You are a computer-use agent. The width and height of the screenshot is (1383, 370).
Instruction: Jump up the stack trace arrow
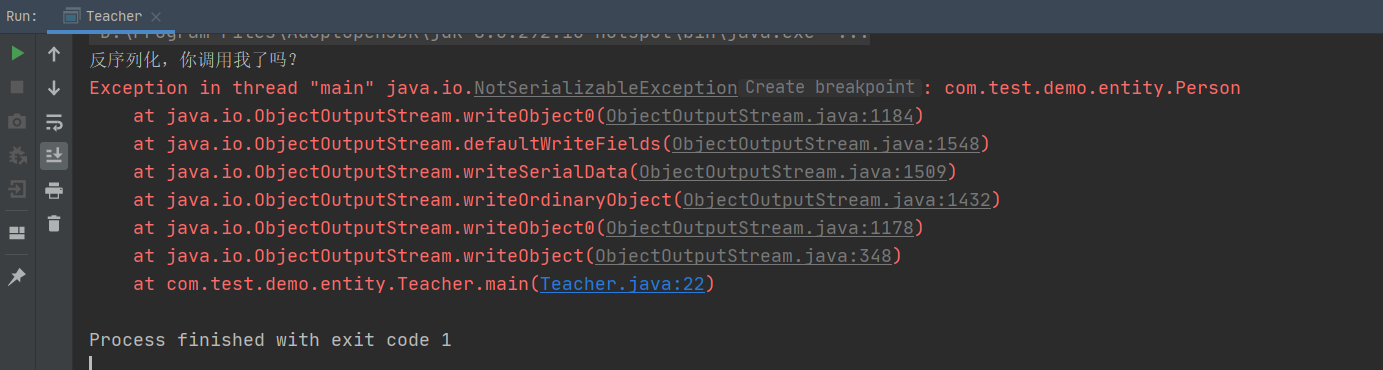point(54,54)
